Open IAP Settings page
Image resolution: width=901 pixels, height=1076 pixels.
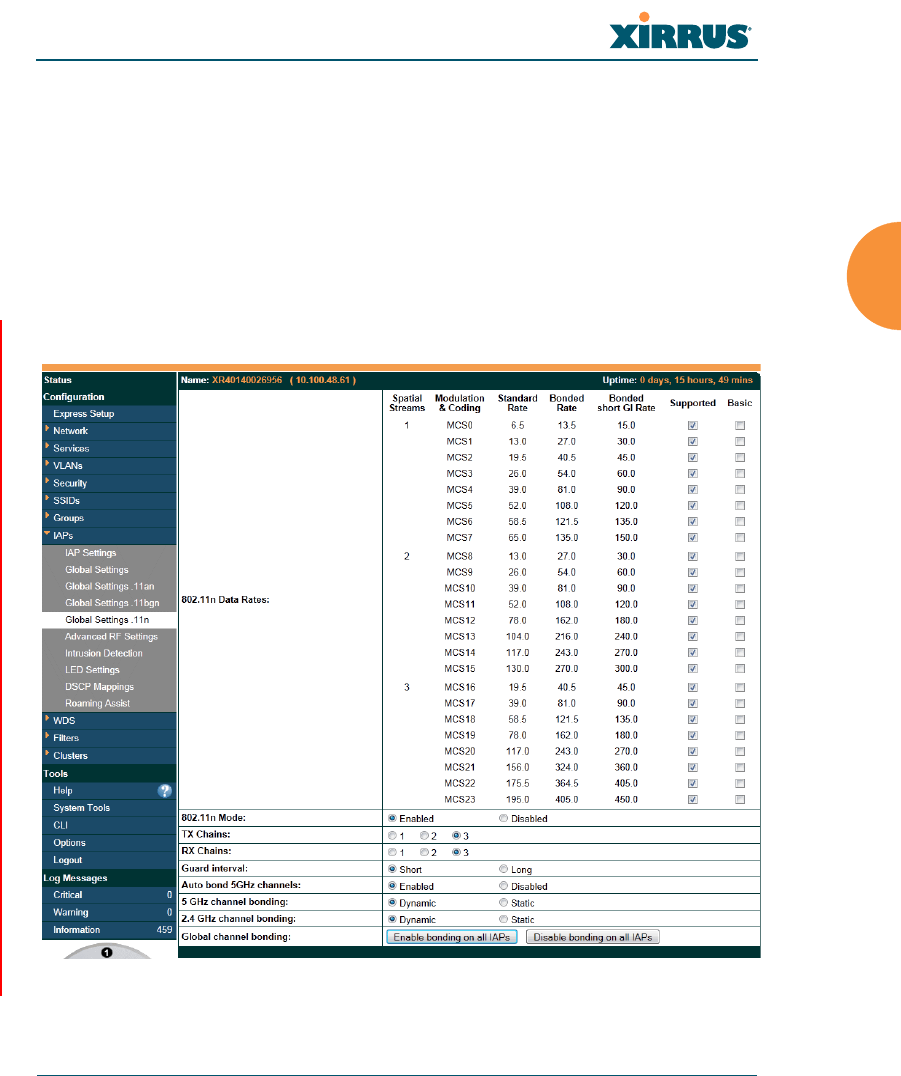(x=91, y=552)
